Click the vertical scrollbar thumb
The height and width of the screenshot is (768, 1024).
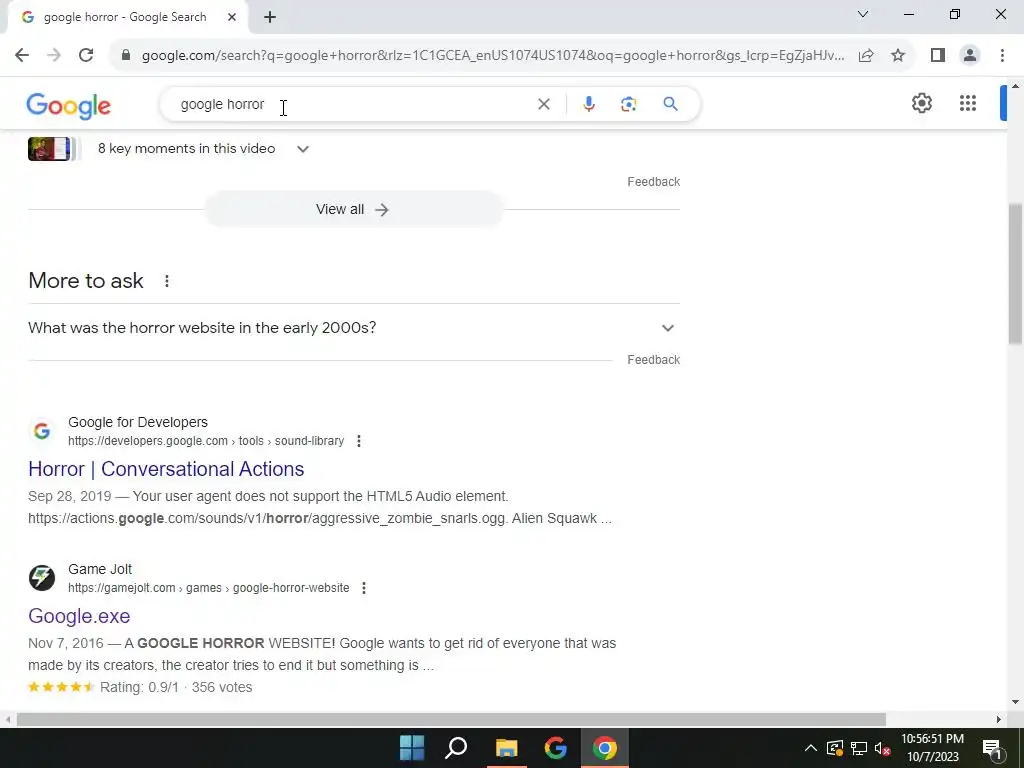[x=1016, y=274]
